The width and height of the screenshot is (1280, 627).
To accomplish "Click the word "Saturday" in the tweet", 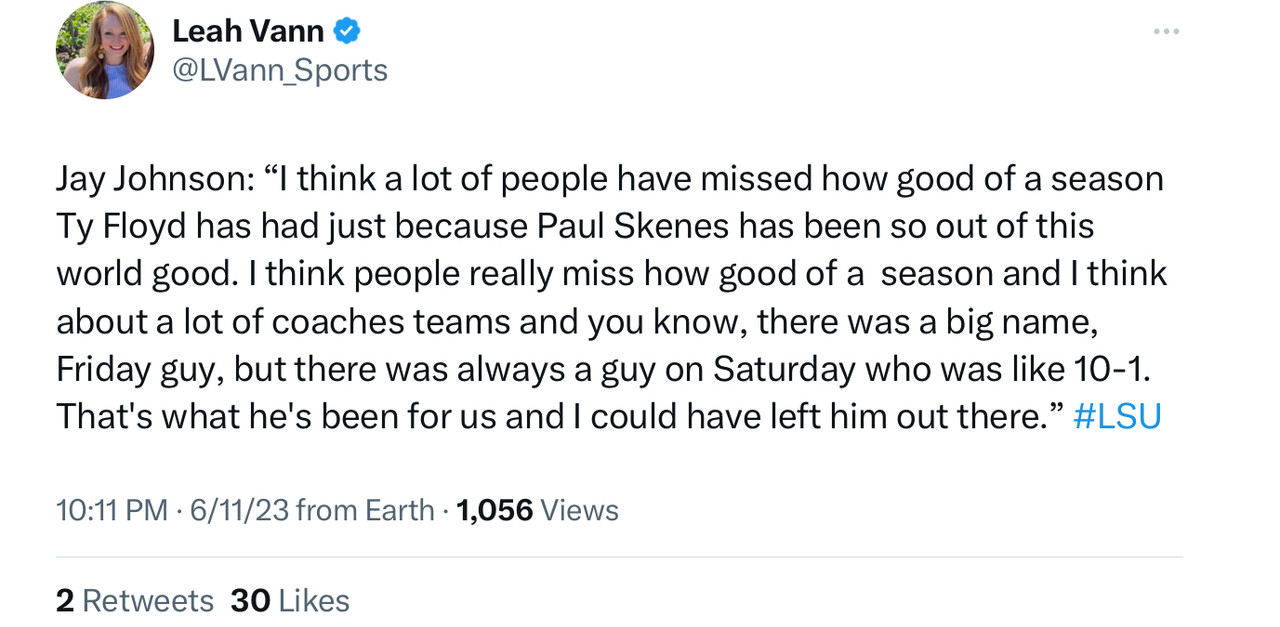I will click(x=784, y=369).
